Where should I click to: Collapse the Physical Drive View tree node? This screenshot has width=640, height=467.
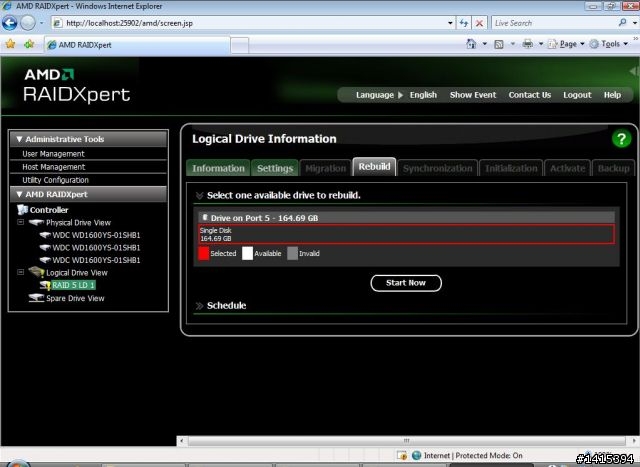20,222
